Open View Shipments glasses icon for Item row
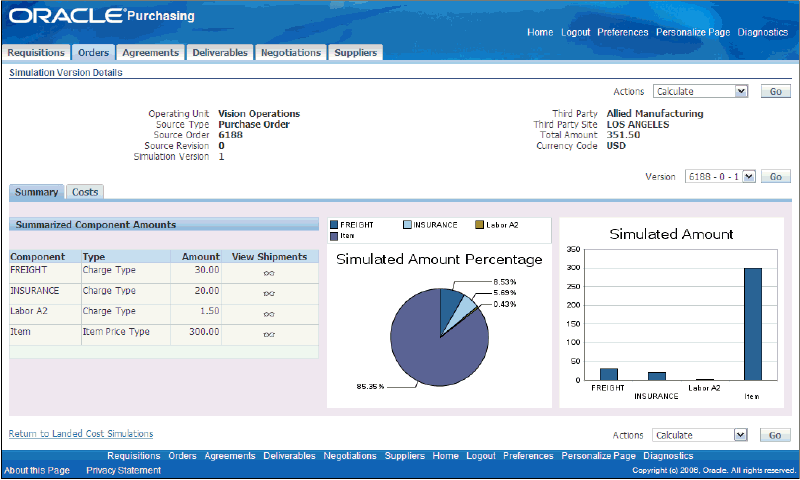 (x=269, y=335)
